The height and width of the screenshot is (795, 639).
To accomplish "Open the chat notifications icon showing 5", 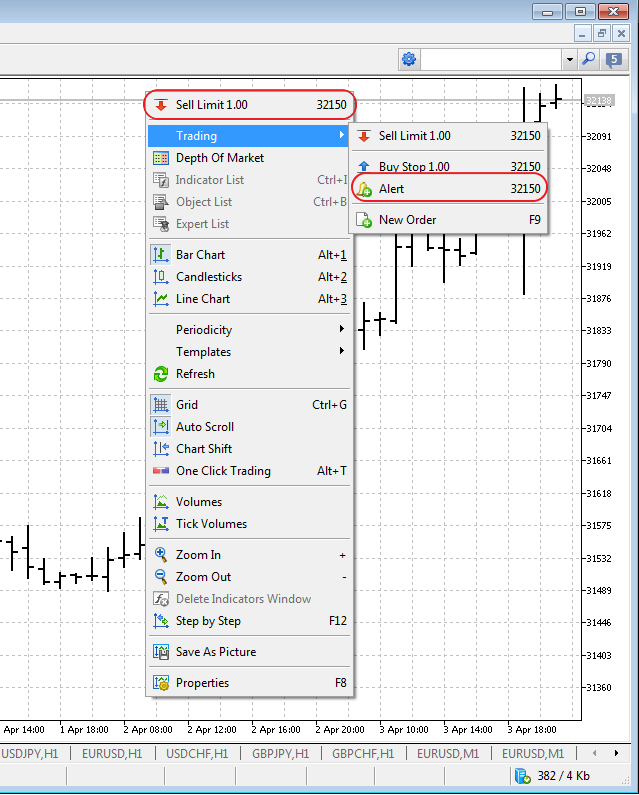I will (x=614, y=60).
